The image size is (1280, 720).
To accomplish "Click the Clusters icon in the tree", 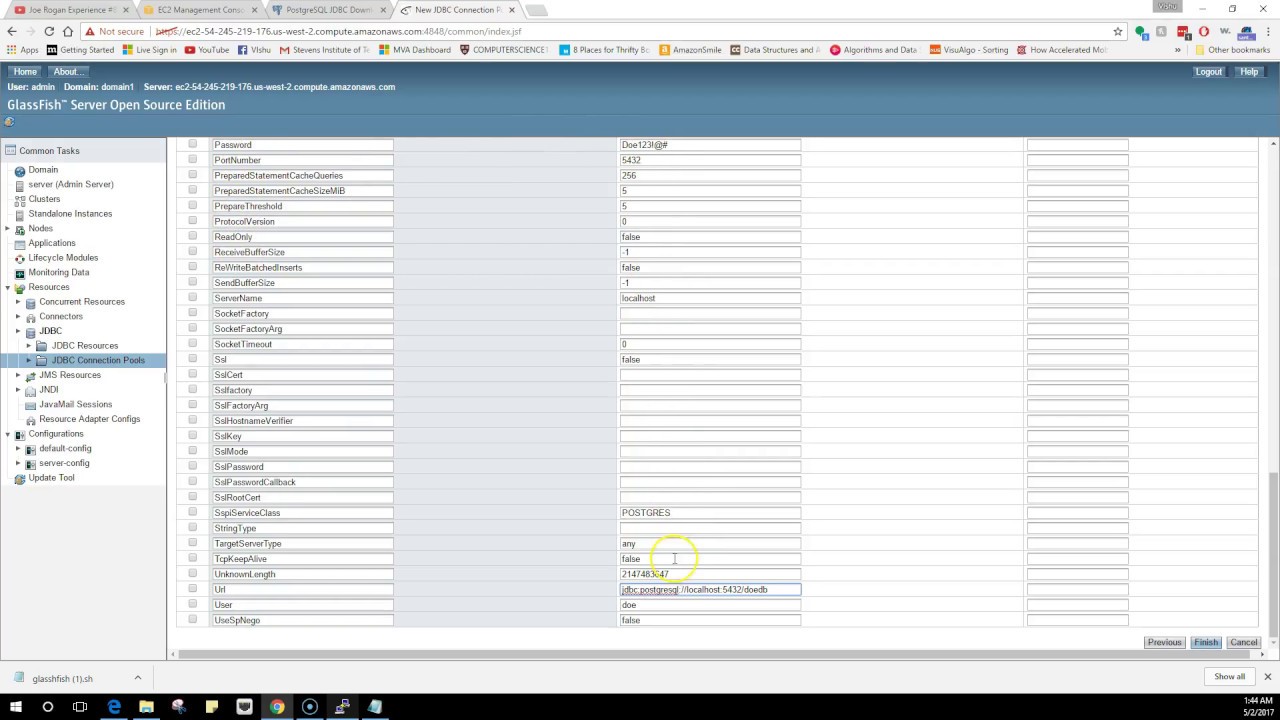I will coord(19,200).
